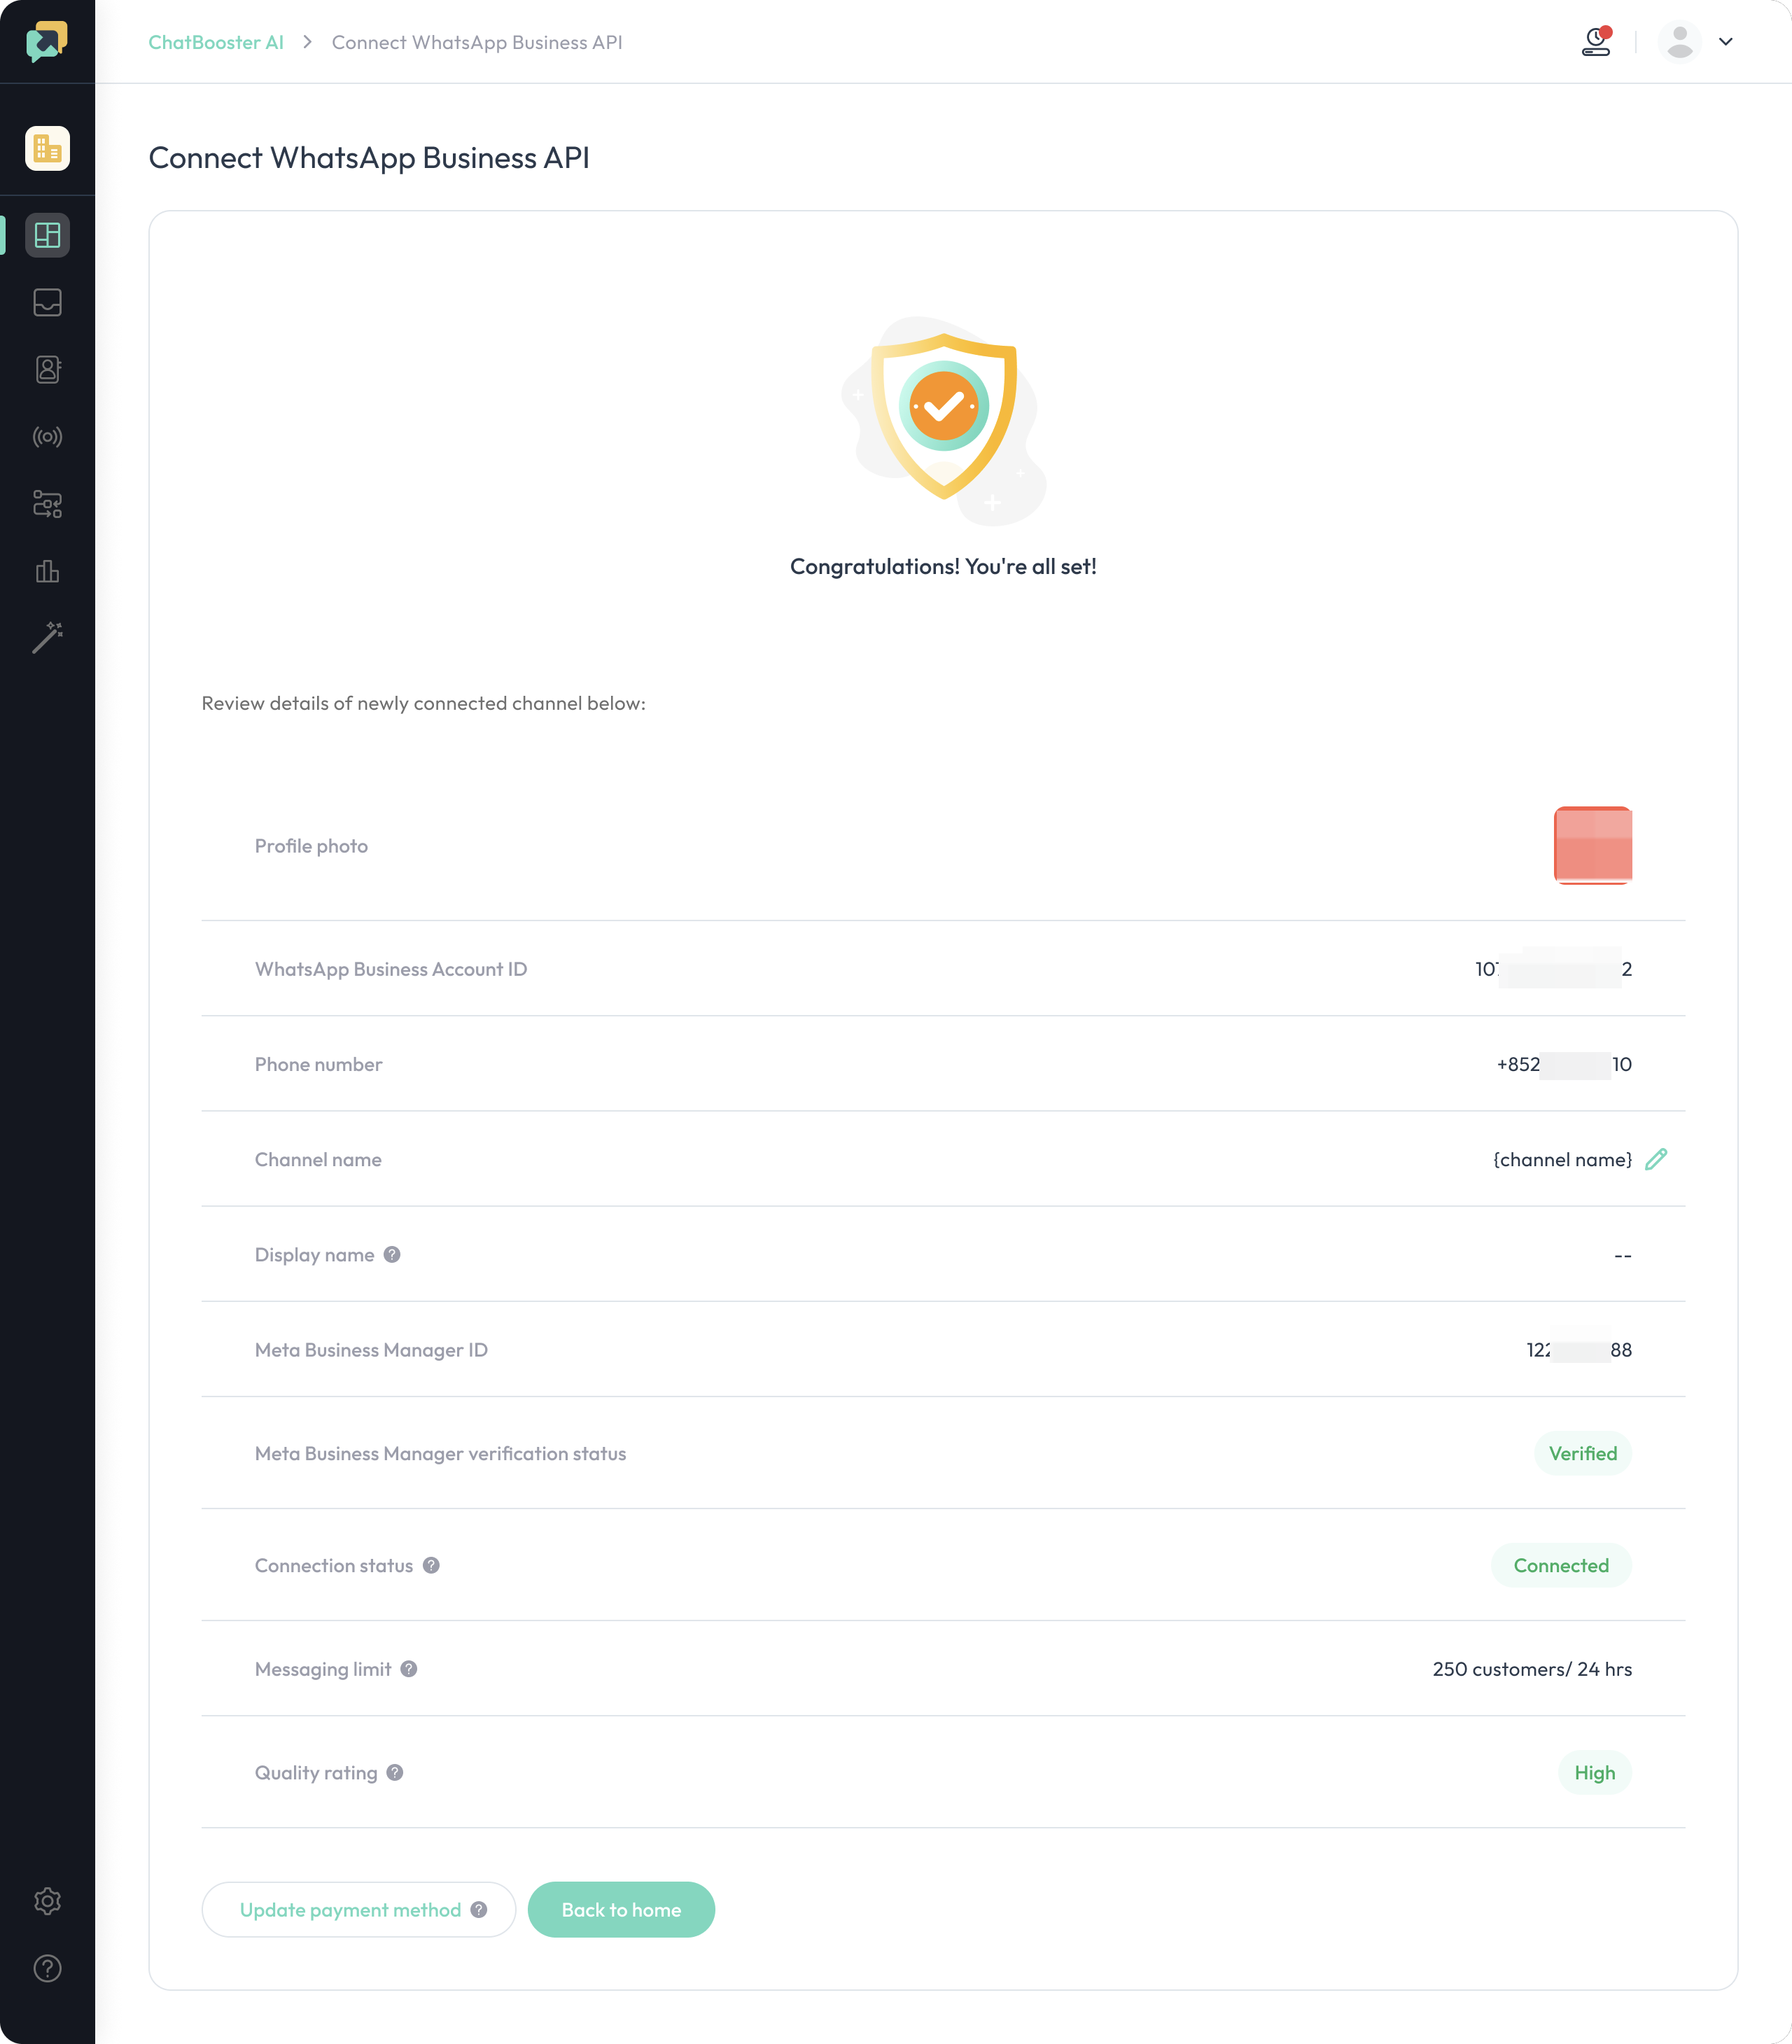Click the user avatar in header
1792x2044 pixels.
pyautogui.click(x=1680, y=42)
